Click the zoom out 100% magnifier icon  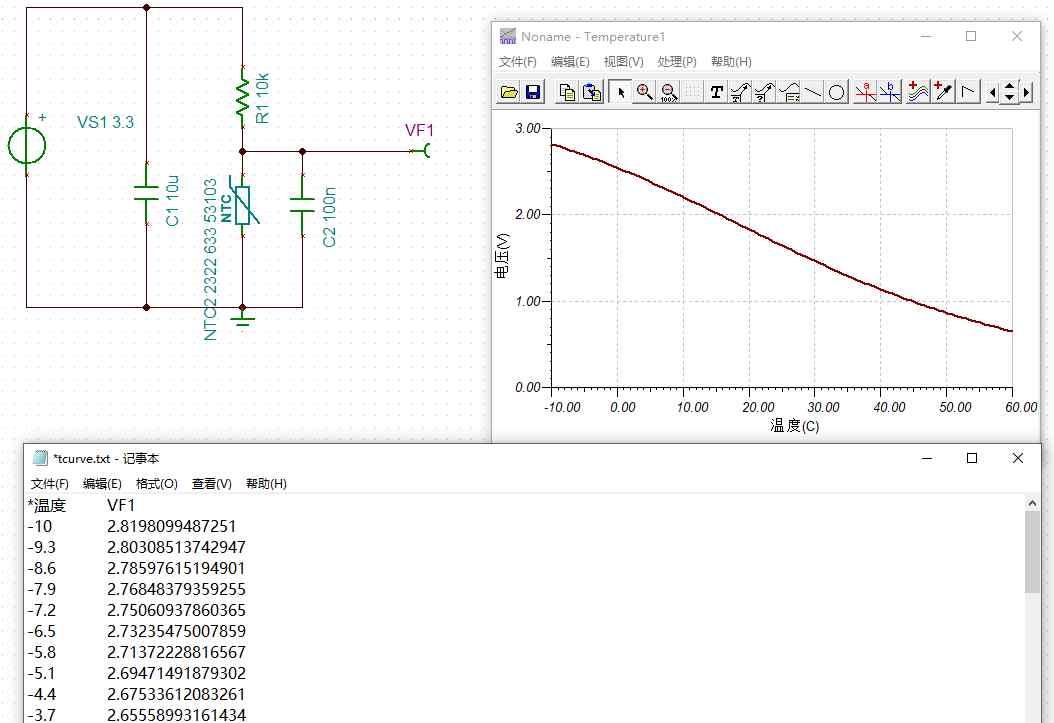[668, 92]
